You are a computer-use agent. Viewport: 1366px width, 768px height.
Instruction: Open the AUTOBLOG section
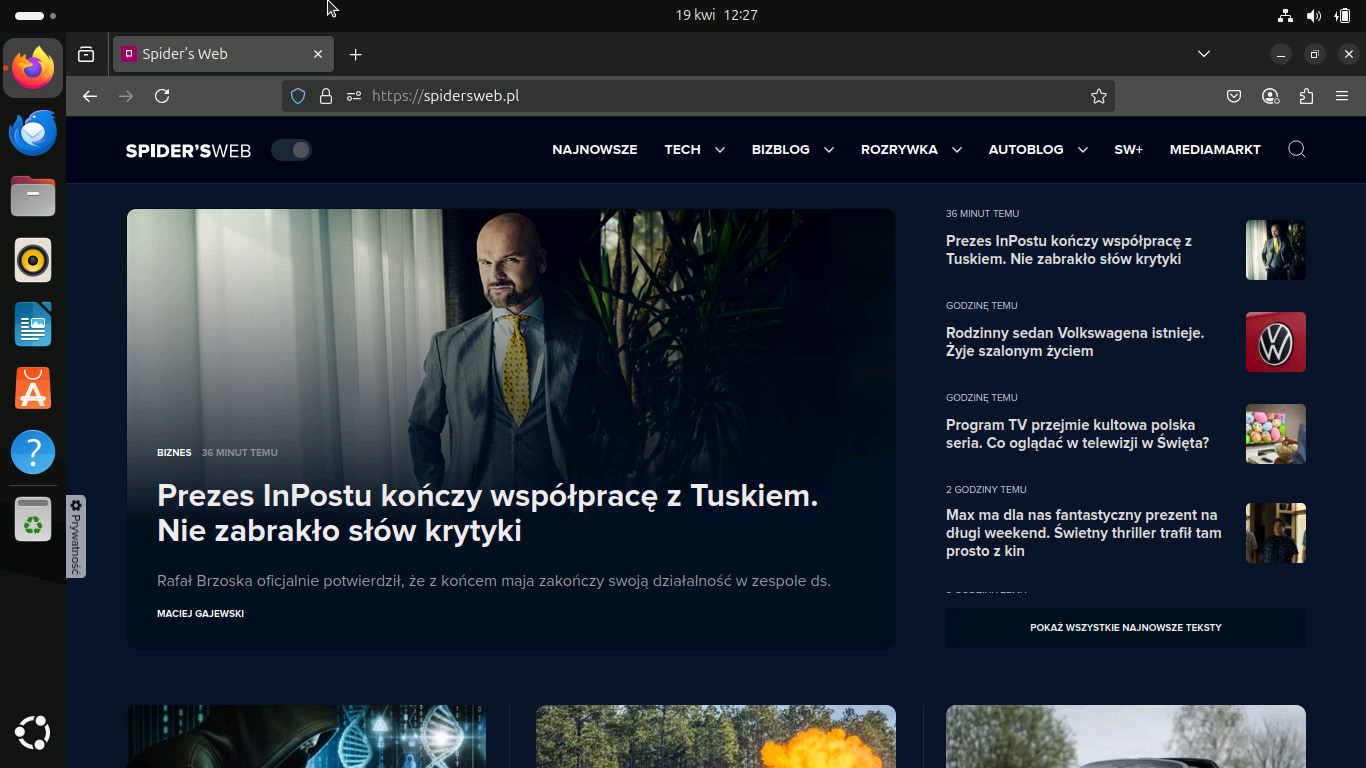pos(1026,150)
